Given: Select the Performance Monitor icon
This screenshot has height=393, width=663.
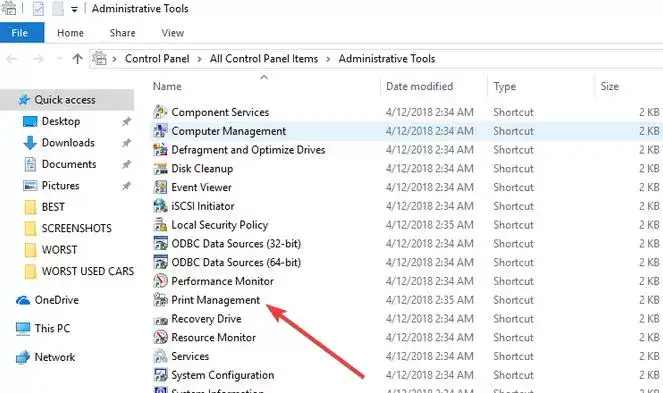Looking at the screenshot, I should [160, 281].
